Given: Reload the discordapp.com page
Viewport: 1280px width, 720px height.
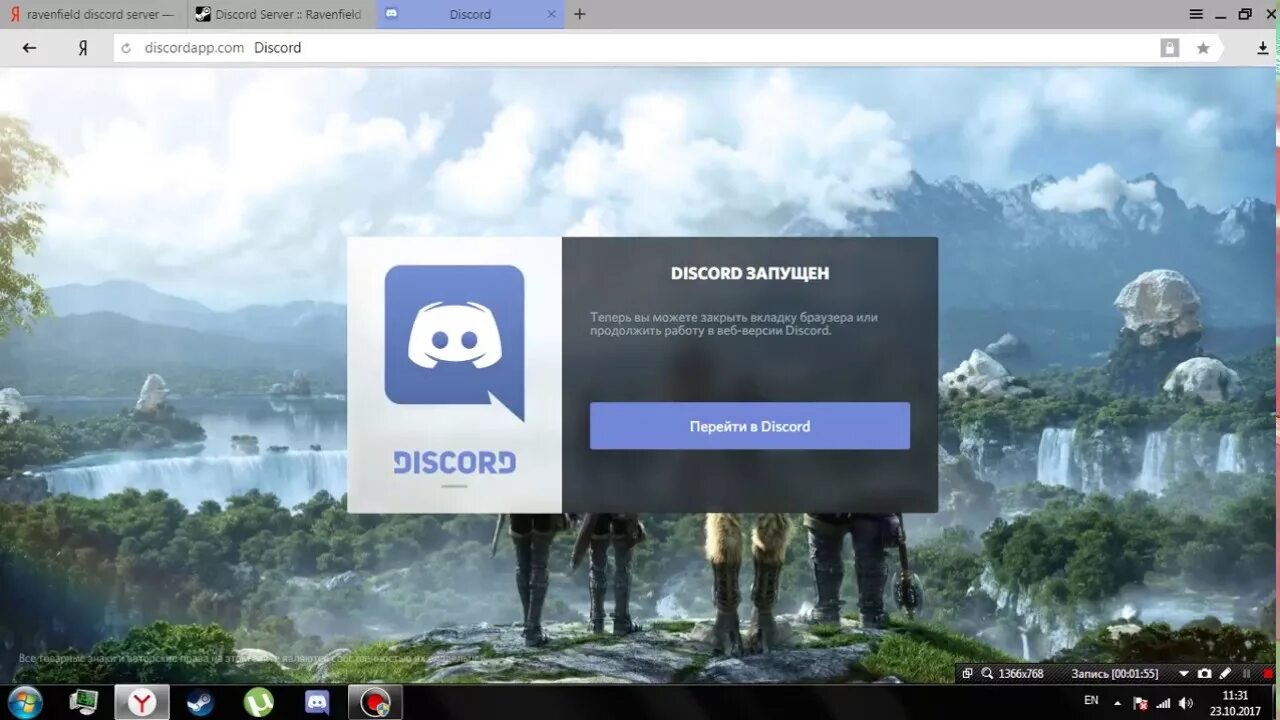Looking at the screenshot, I should click(x=126, y=47).
